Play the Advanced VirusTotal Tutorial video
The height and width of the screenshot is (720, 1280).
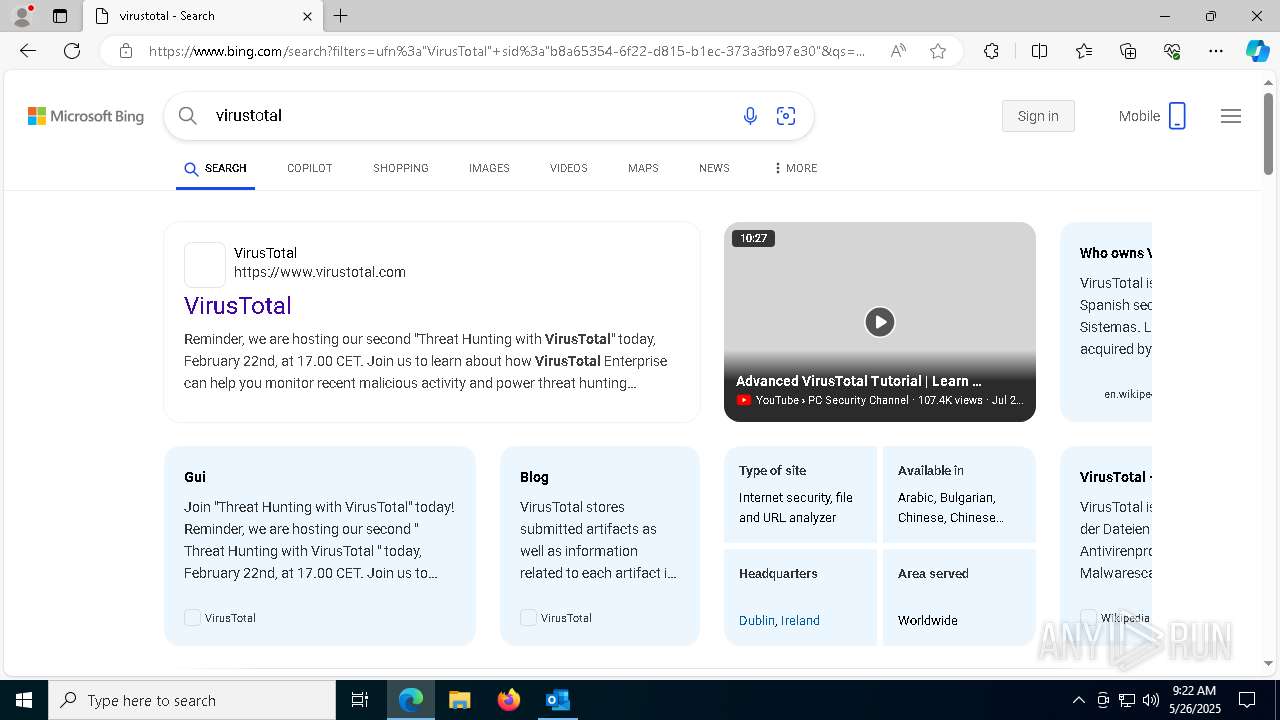(880, 322)
